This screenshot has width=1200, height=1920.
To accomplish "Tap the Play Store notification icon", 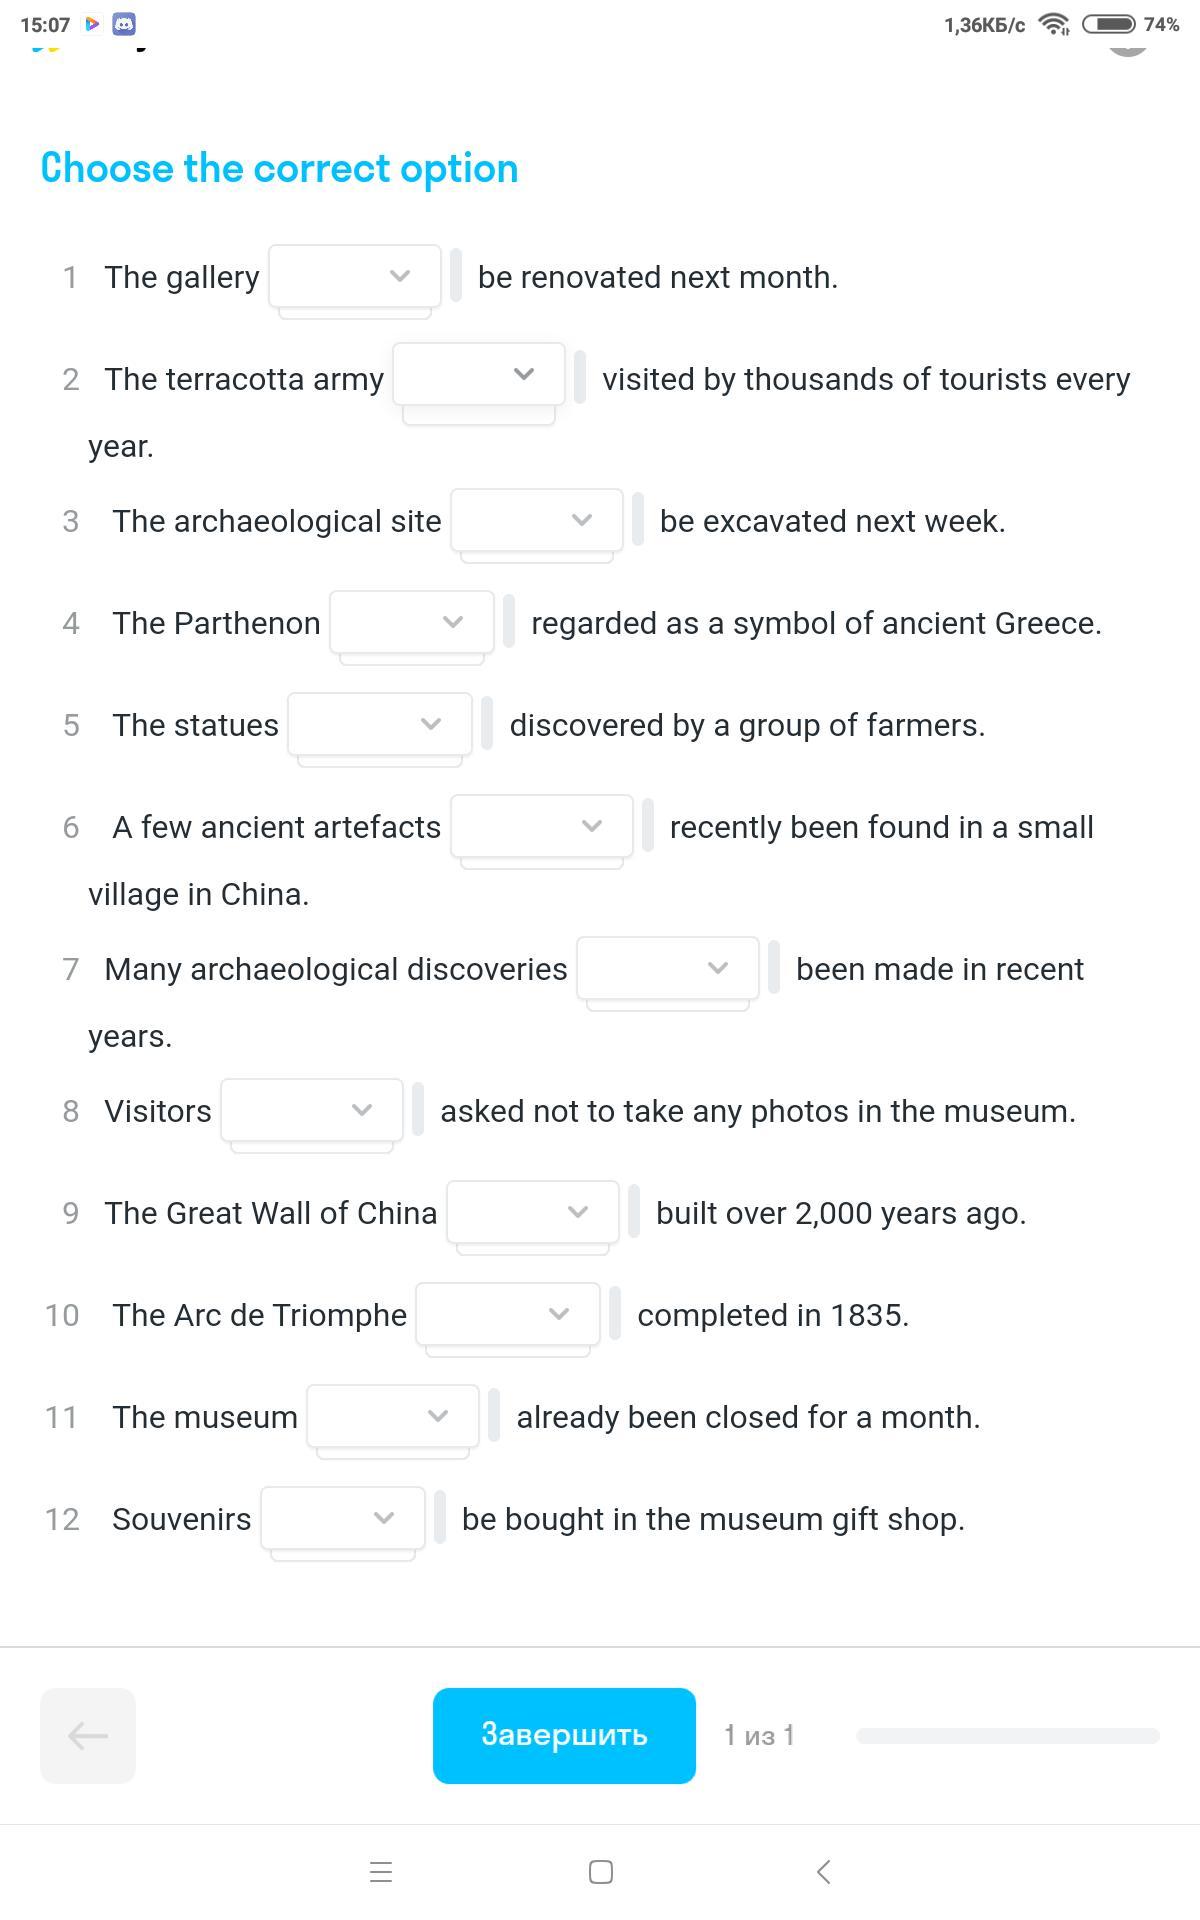I will point(92,24).
